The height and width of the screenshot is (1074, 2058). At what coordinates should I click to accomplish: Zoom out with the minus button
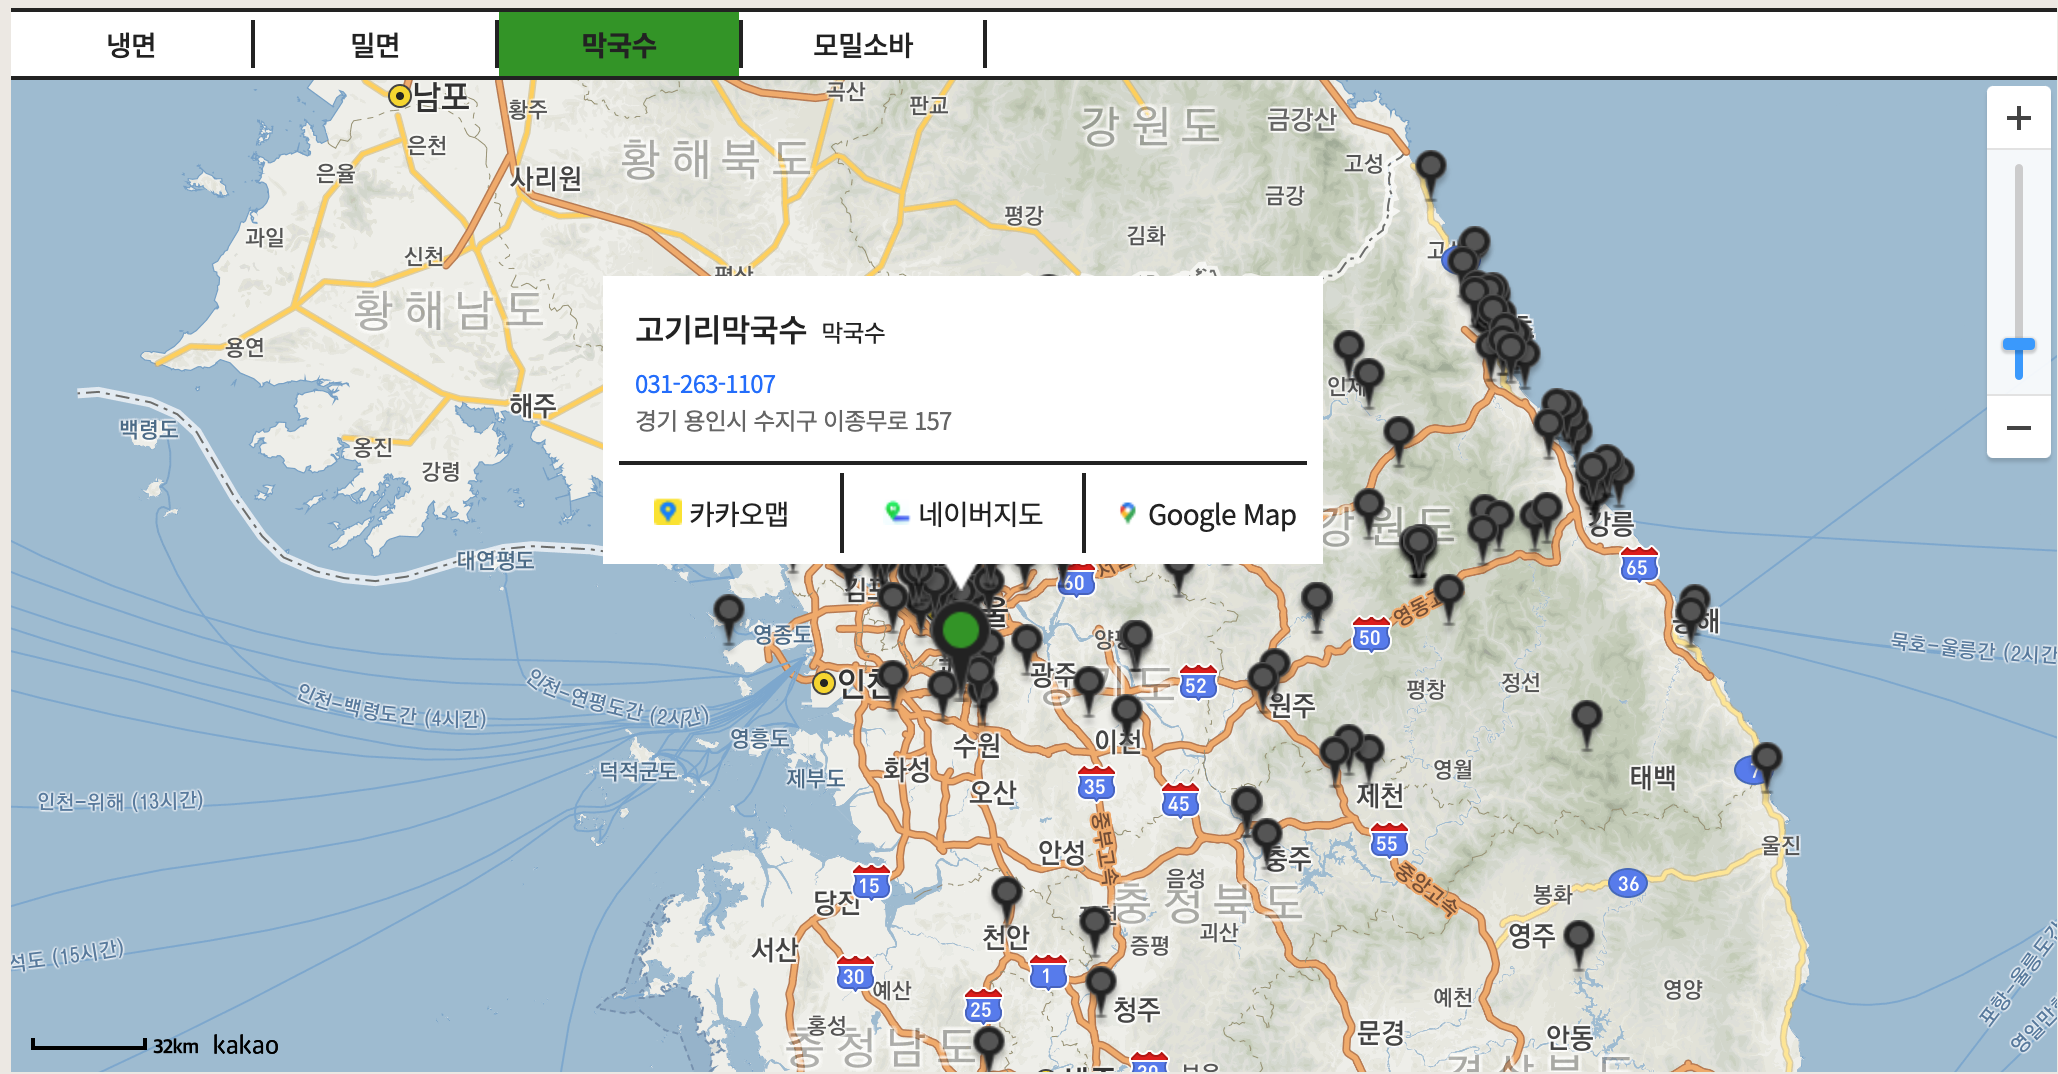click(2019, 427)
